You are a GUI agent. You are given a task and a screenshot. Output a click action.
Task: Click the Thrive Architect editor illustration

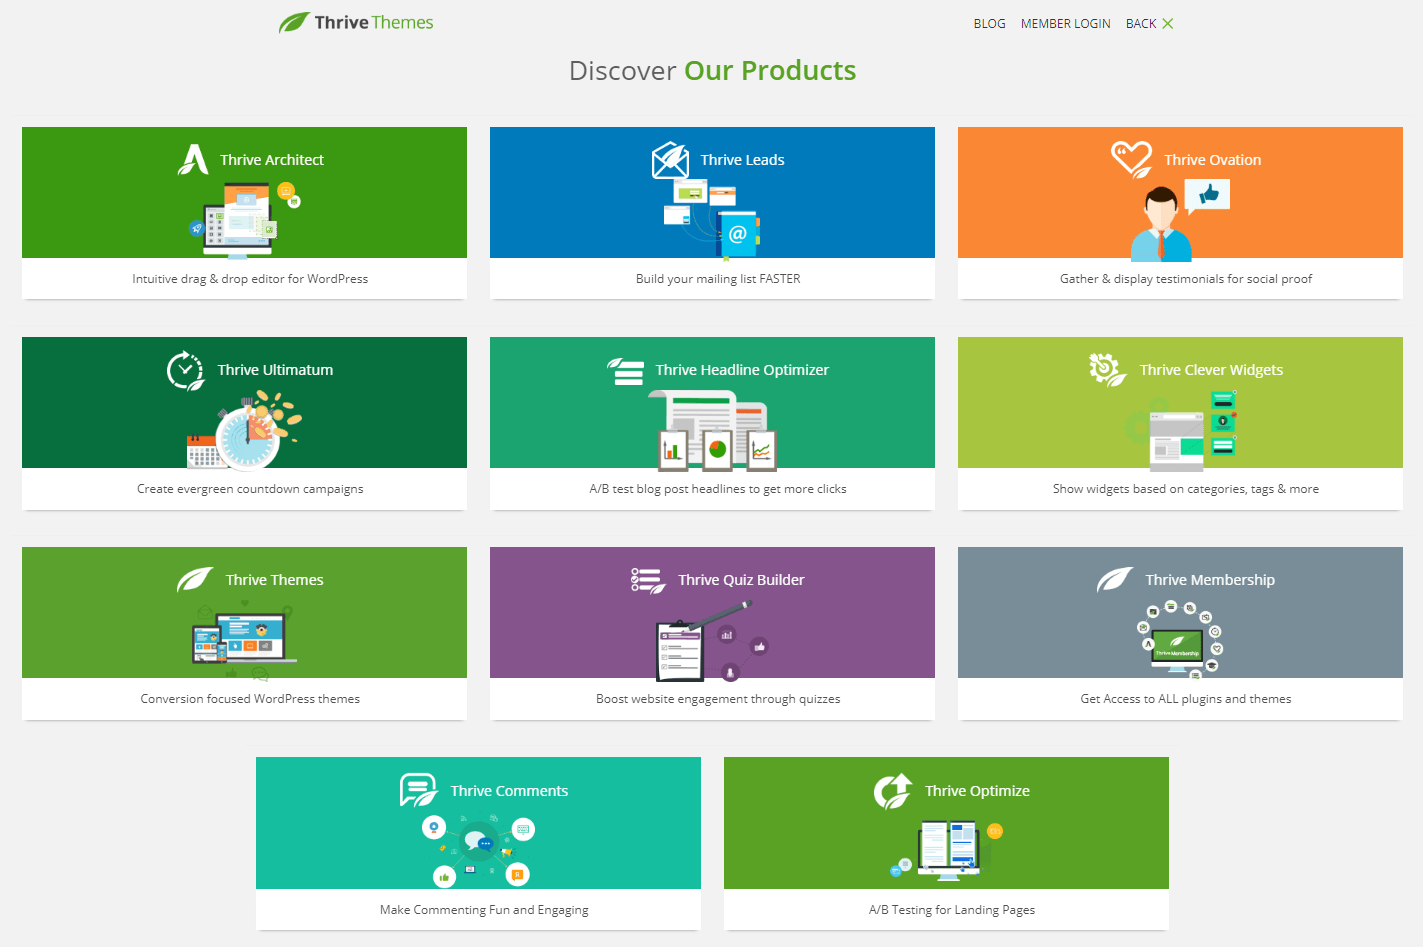pos(245,220)
